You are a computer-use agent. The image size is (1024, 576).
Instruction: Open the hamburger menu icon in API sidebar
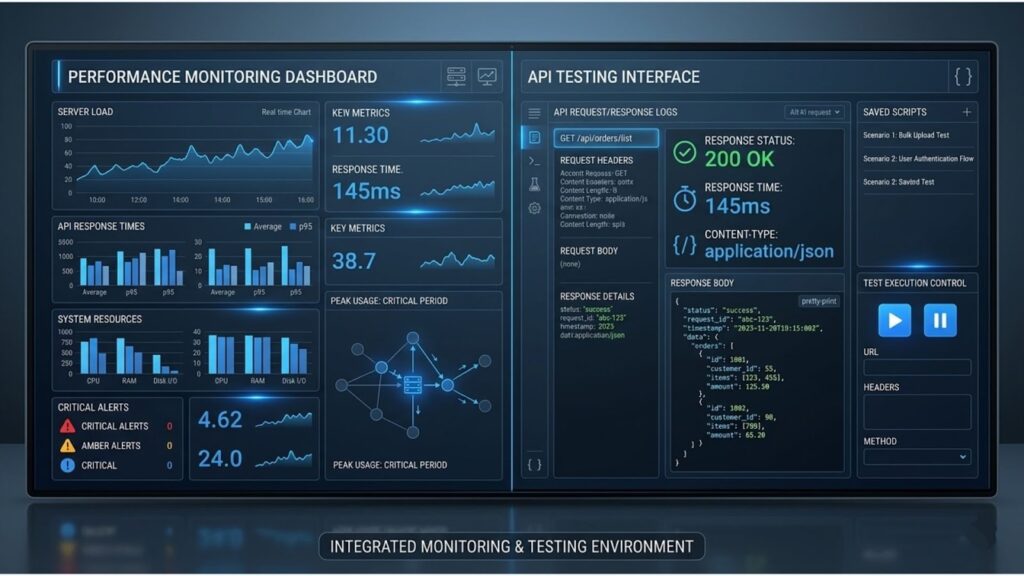[x=535, y=113]
